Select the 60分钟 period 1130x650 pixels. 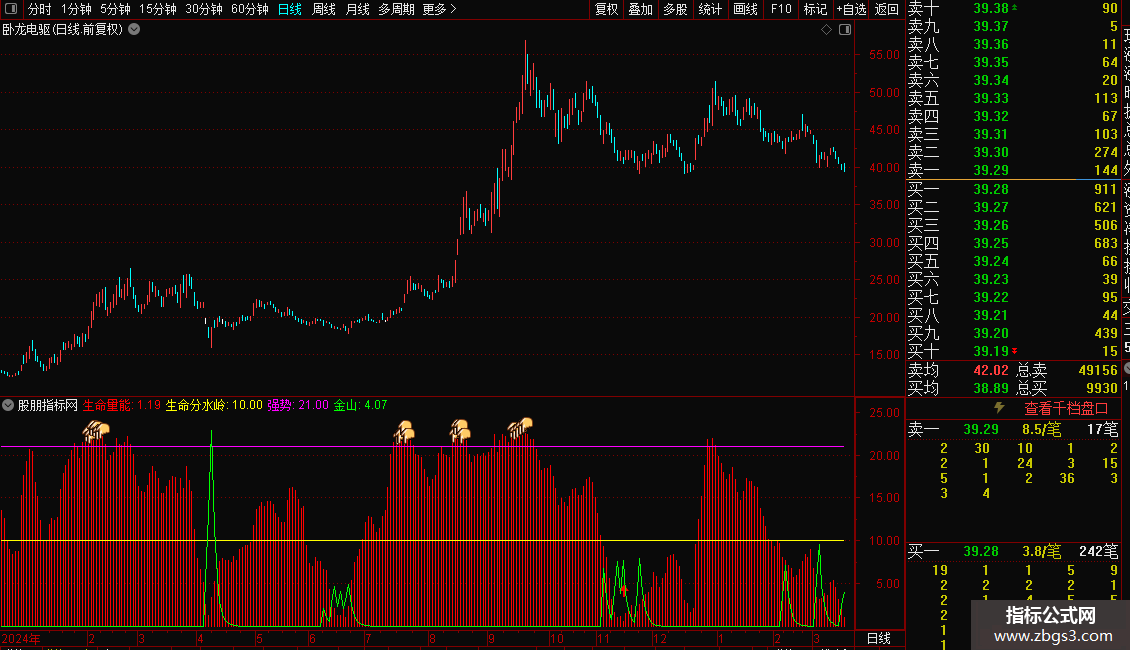tap(250, 9)
